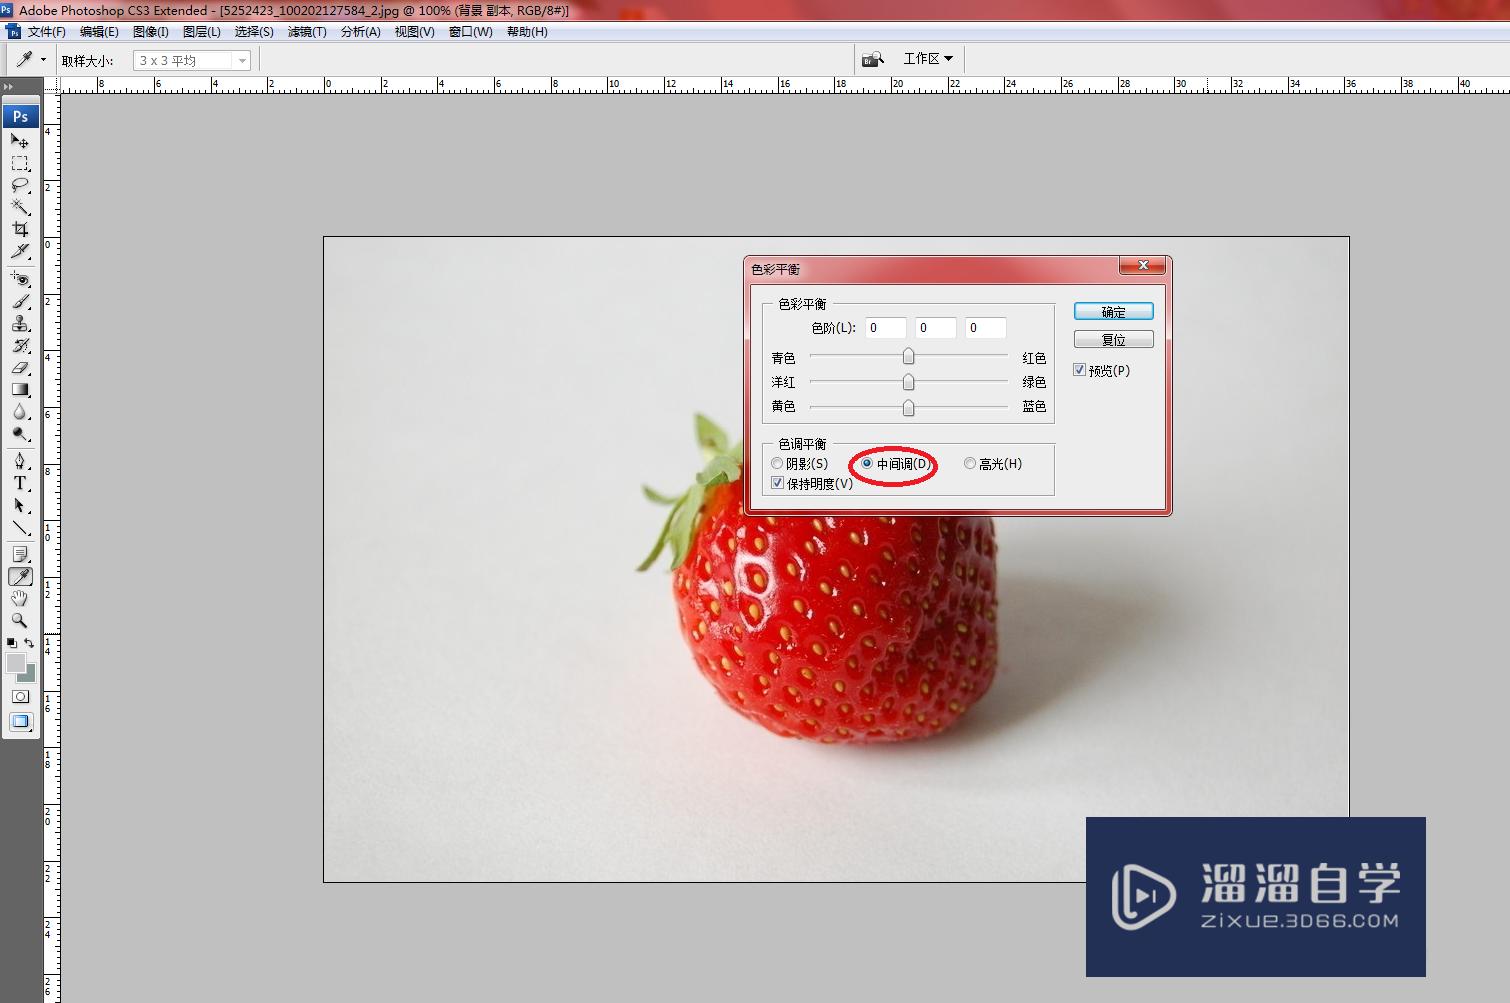
Task: Open the 图像(I) menu
Action: click(x=151, y=32)
